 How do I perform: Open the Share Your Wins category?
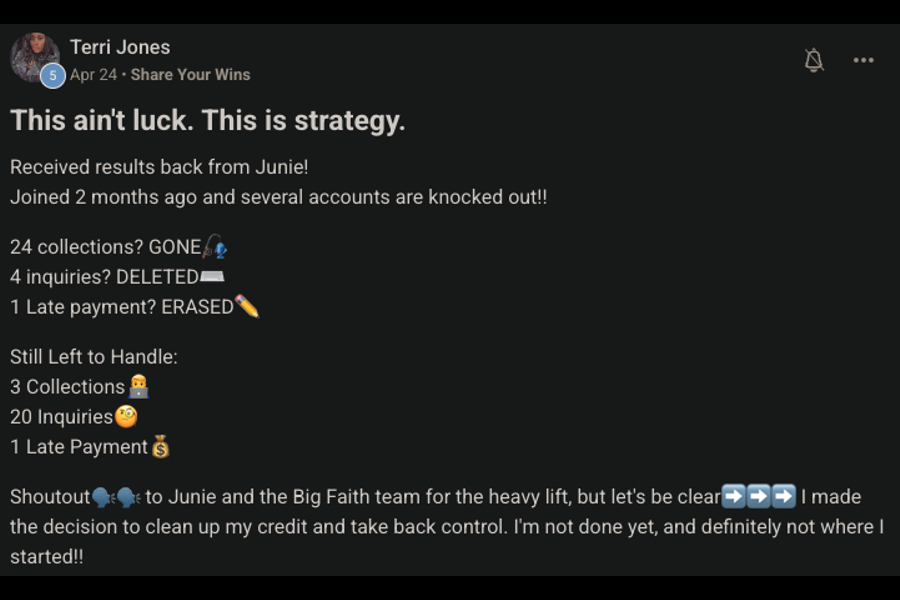(191, 75)
